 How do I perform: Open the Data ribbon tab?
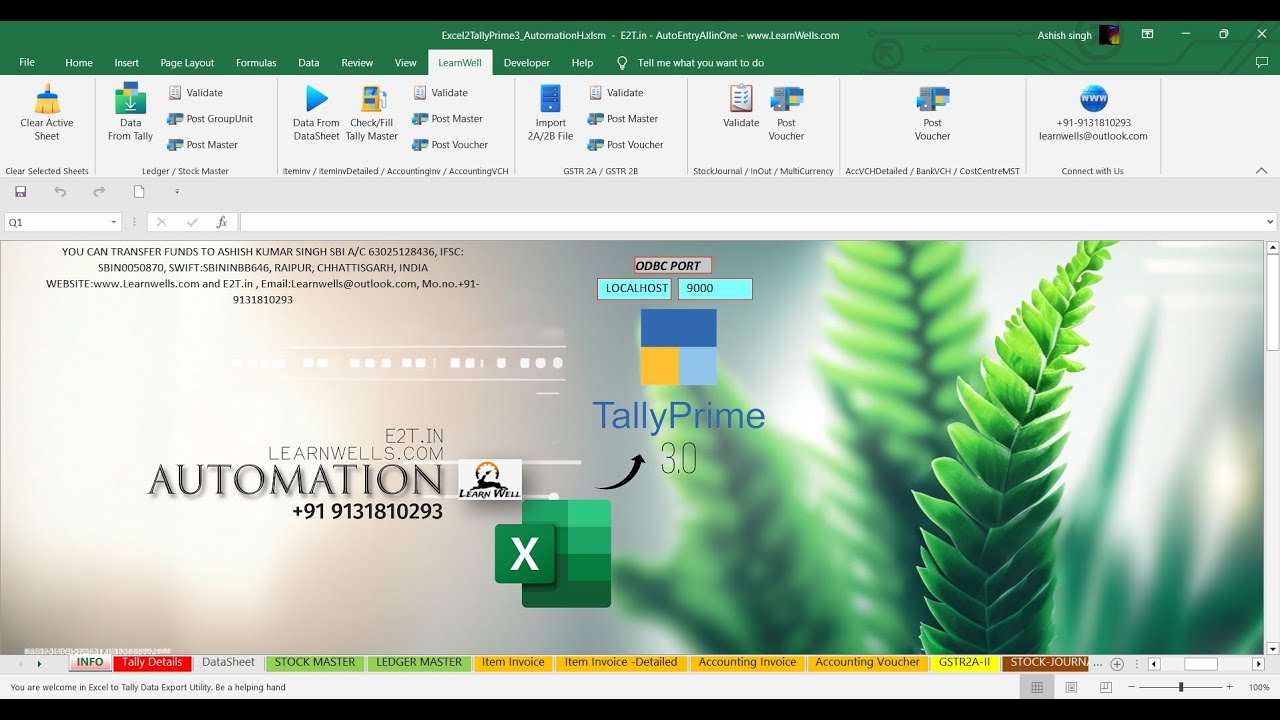(x=309, y=62)
